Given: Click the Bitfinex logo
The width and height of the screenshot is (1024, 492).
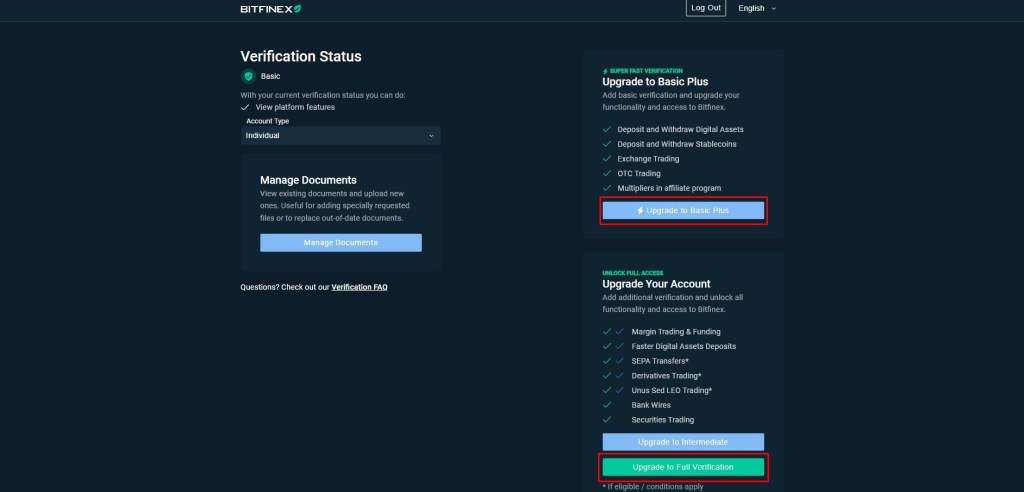Looking at the screenshot, I should coord(270,8).
